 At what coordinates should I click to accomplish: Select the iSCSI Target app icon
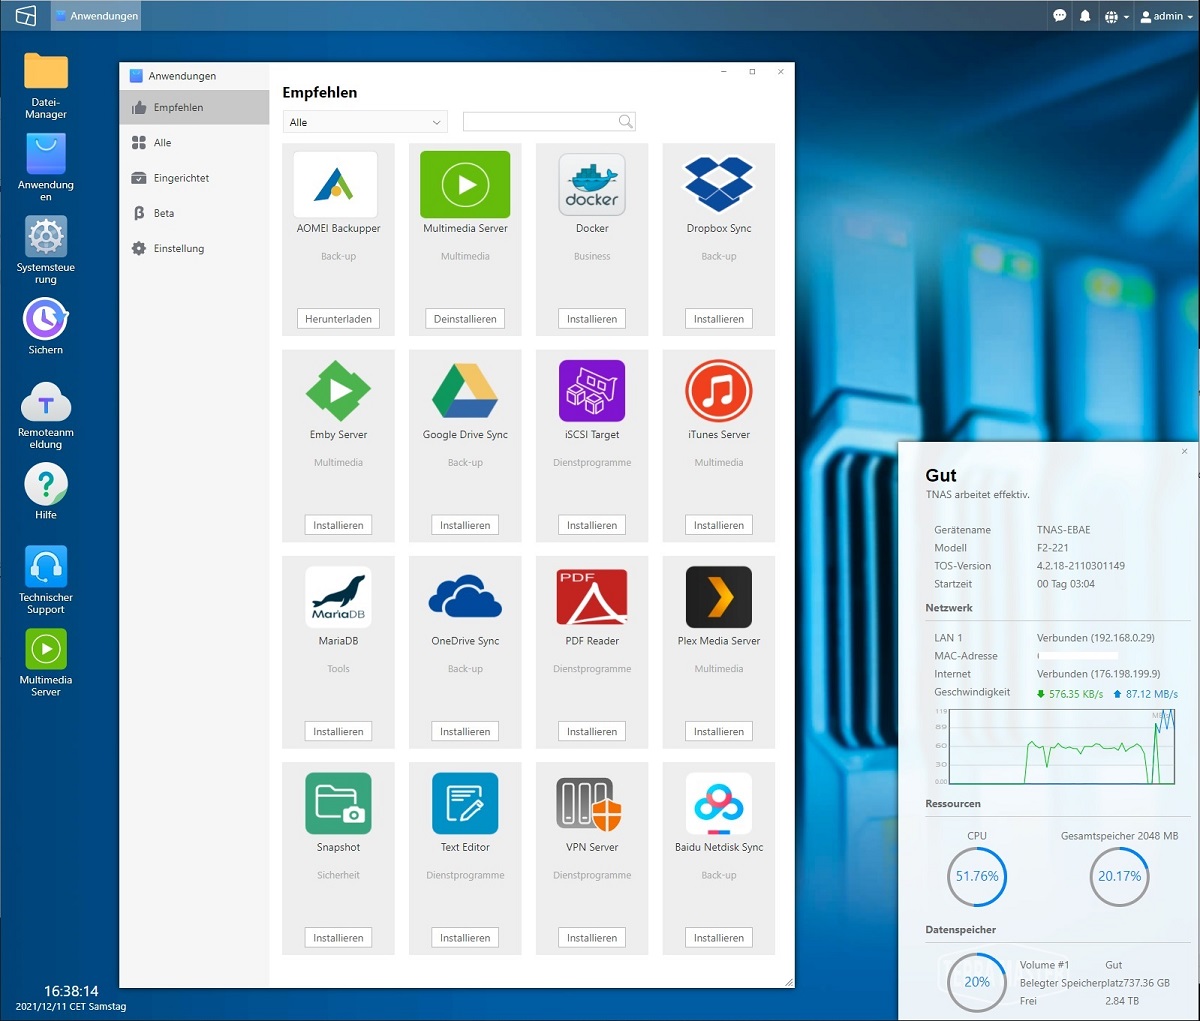tap(592, 391)
